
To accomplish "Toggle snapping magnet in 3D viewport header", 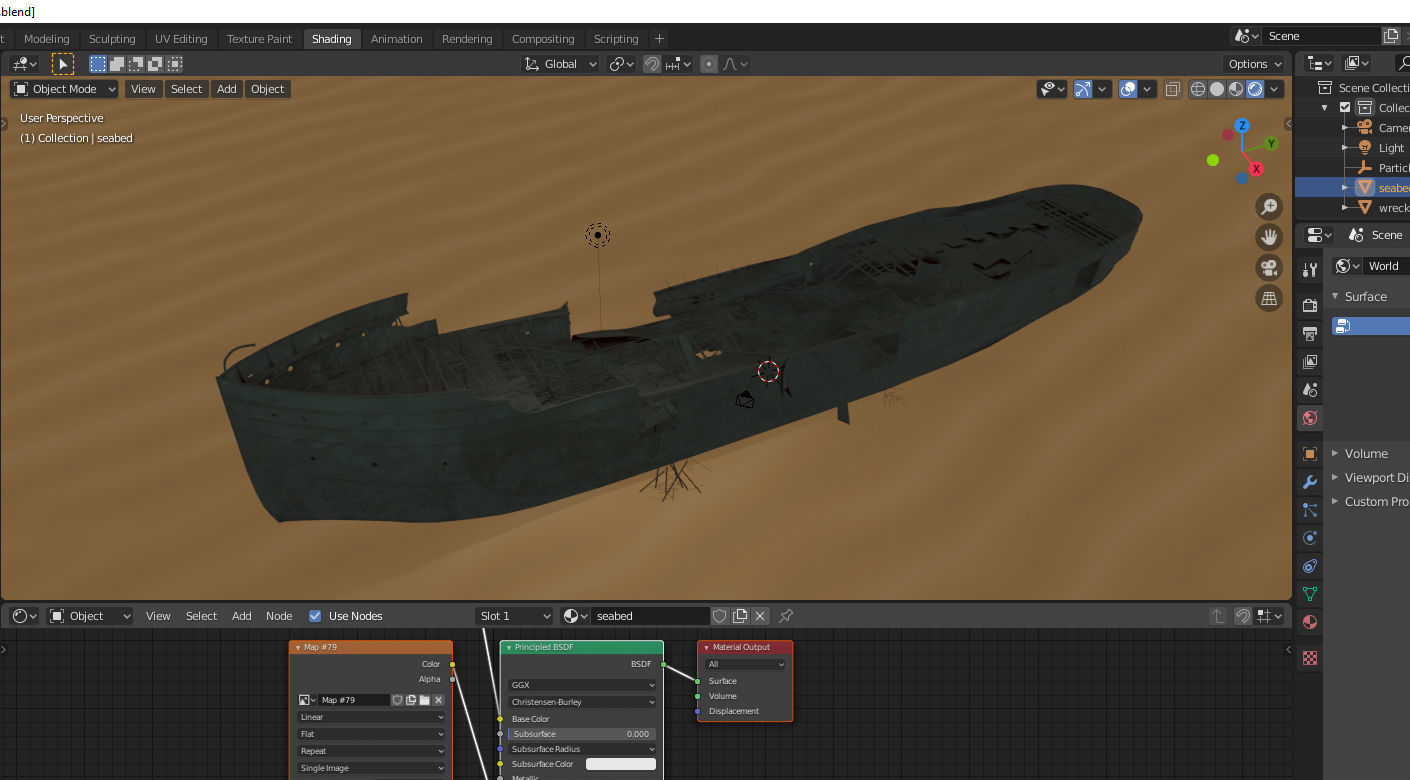I will click(652, 64).
